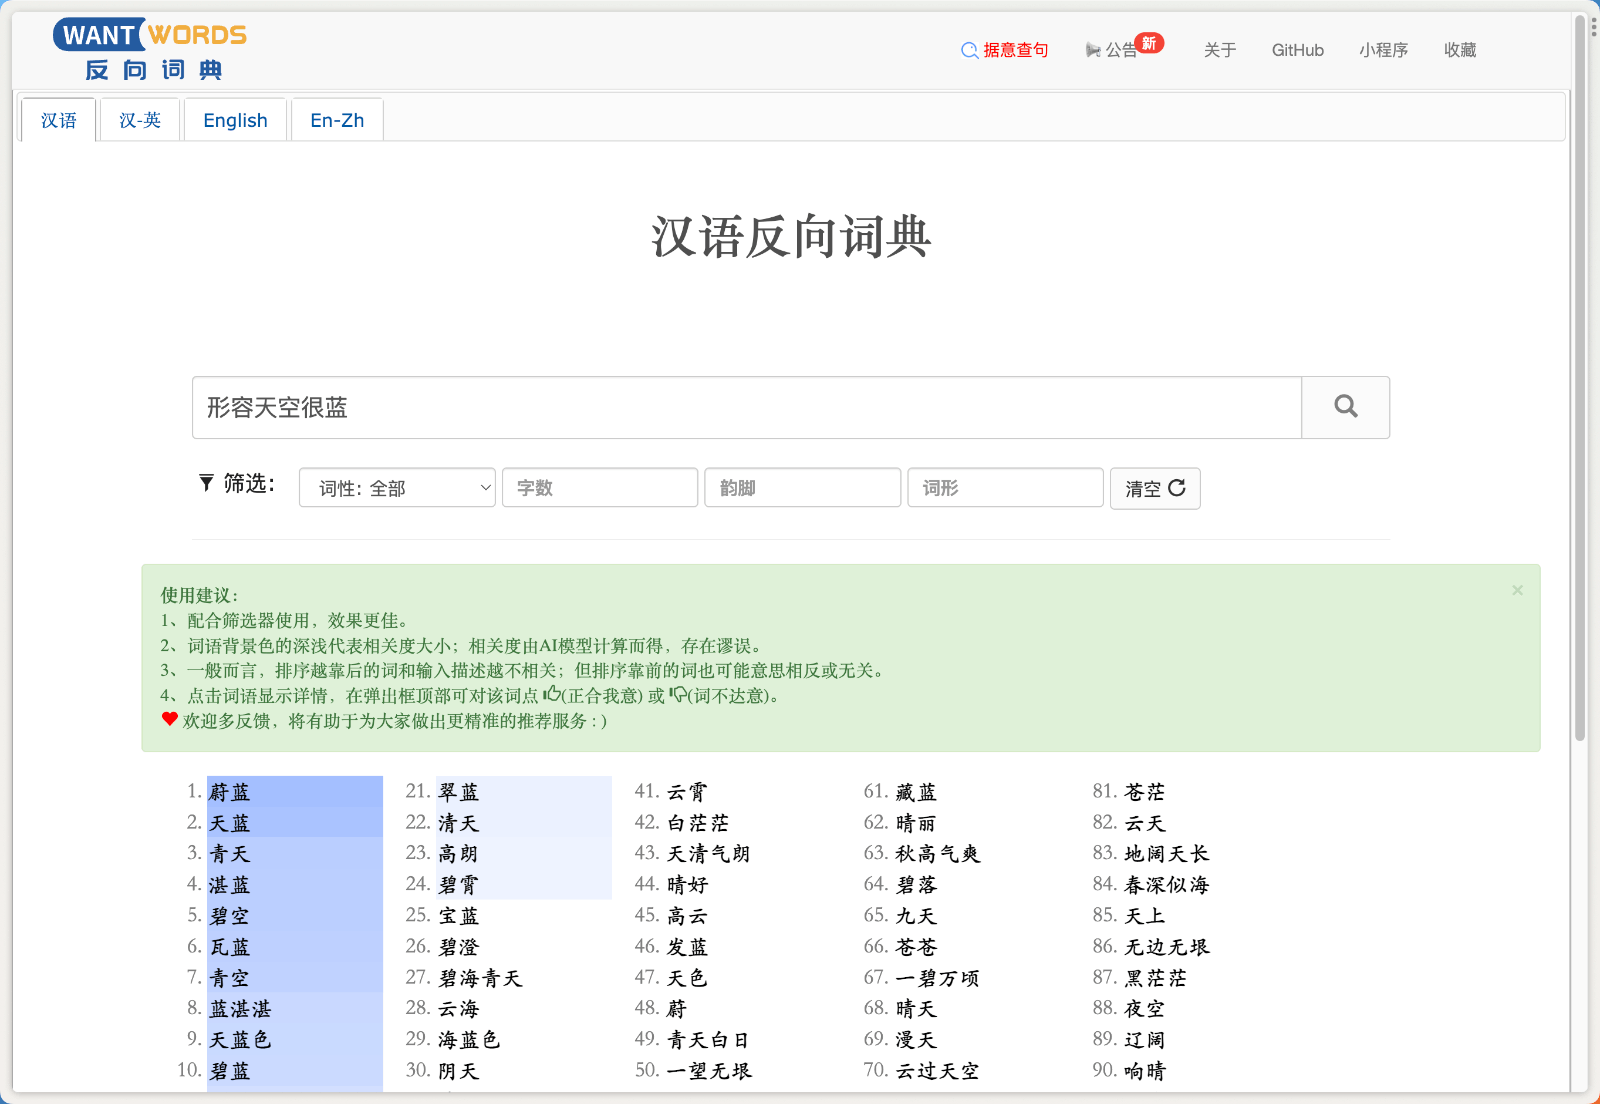Select the word 蔚蓝 from results
The image size is (1600, 1104).
[x=228, y=791]
